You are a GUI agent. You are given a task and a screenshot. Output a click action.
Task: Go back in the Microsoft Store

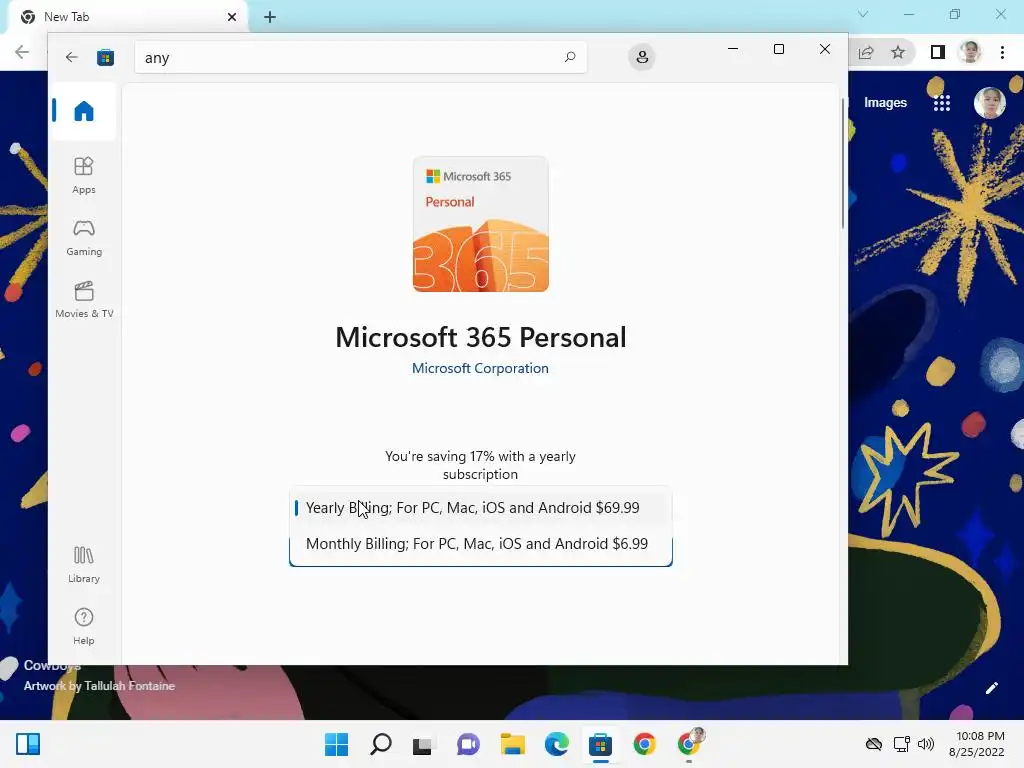(72, 57)
